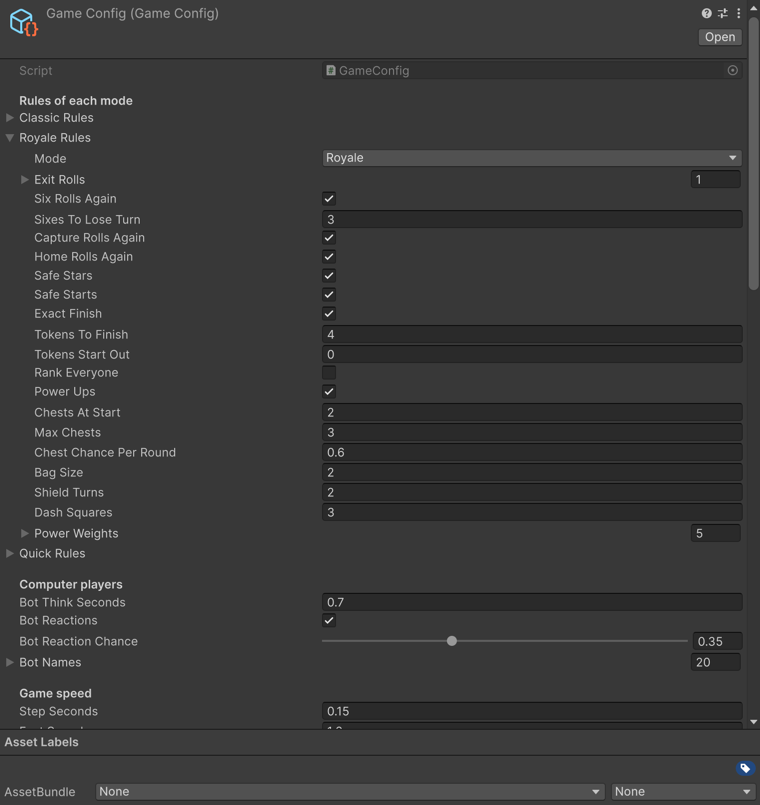Click the Bot Names array size field
Viewport: 760px width, 805px height.
(x=715, y=662)
